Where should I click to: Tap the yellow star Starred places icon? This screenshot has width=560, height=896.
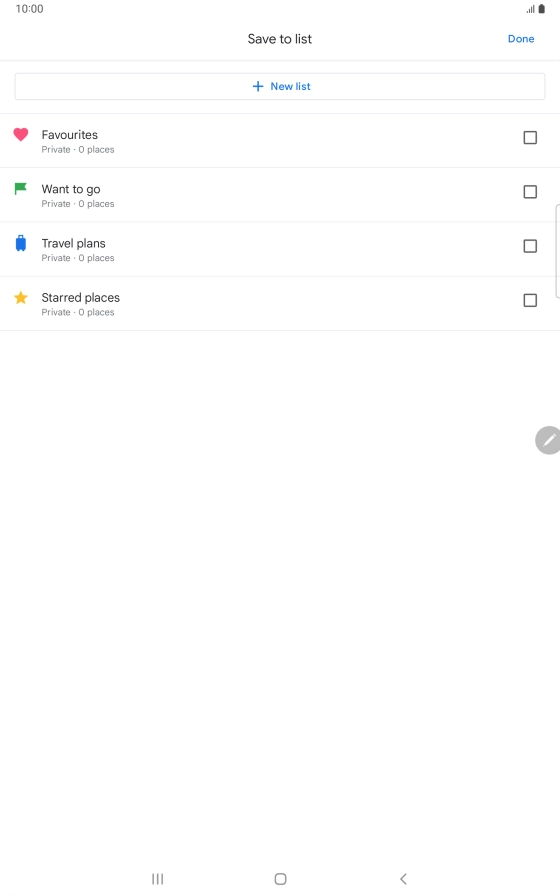click(x=21, y=298)
